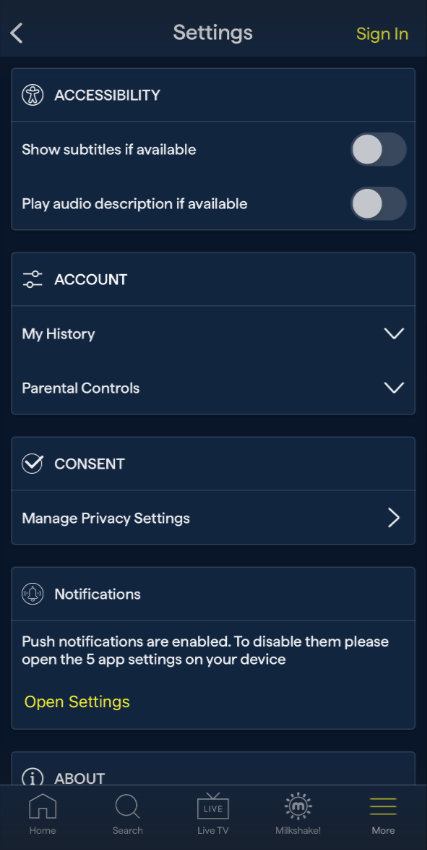Tap the Notifications bell icon
This screenshot has width=427, height=850.
[33, 594]
